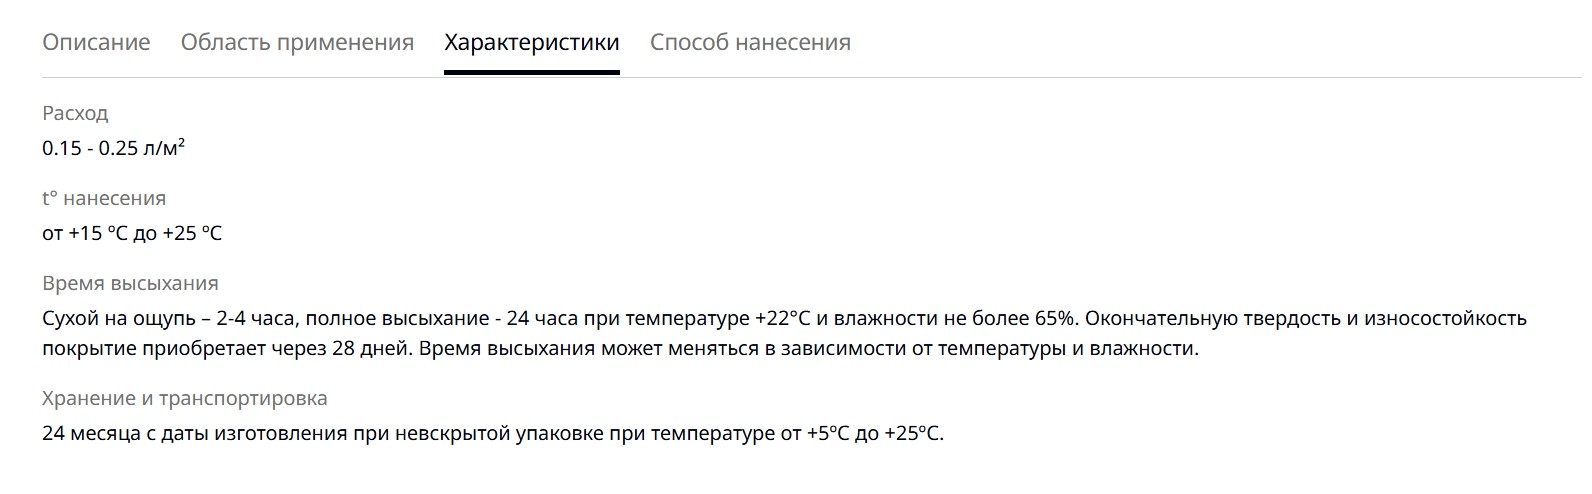Image resolution: width=1592 pixels, height=494 pixels.
Task: Open the Описание tab
Action: (96, 42)
